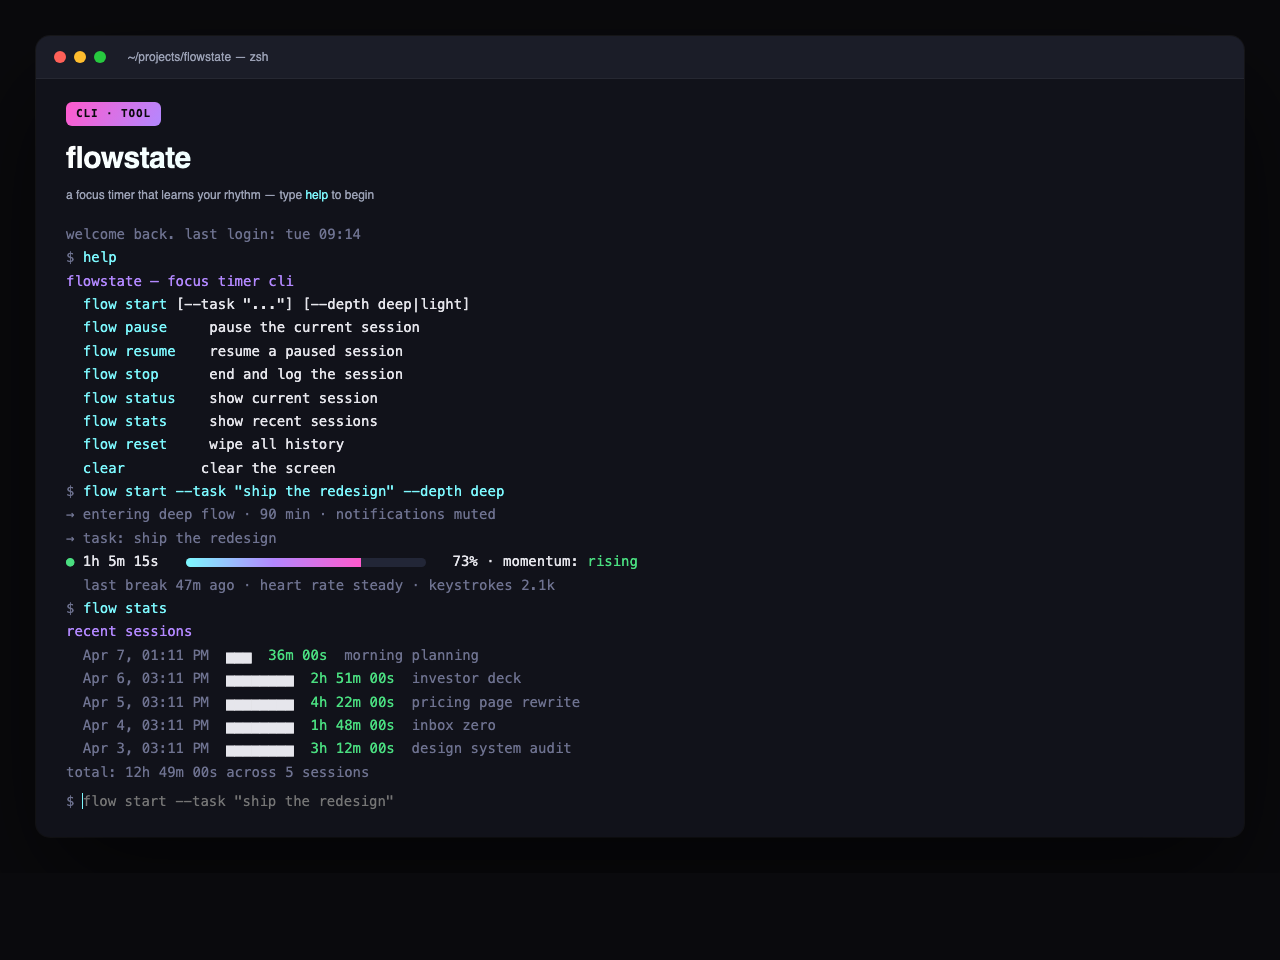Click the cyan help link in subtitle

316,195
